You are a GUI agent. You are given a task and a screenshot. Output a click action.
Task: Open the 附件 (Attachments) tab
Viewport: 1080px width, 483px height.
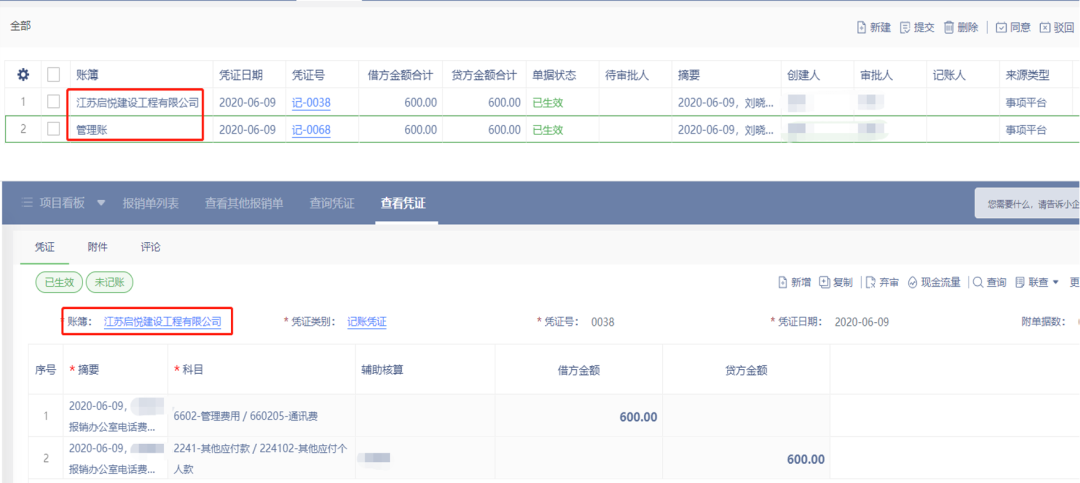pyautogui.click(x=98, y=247)
